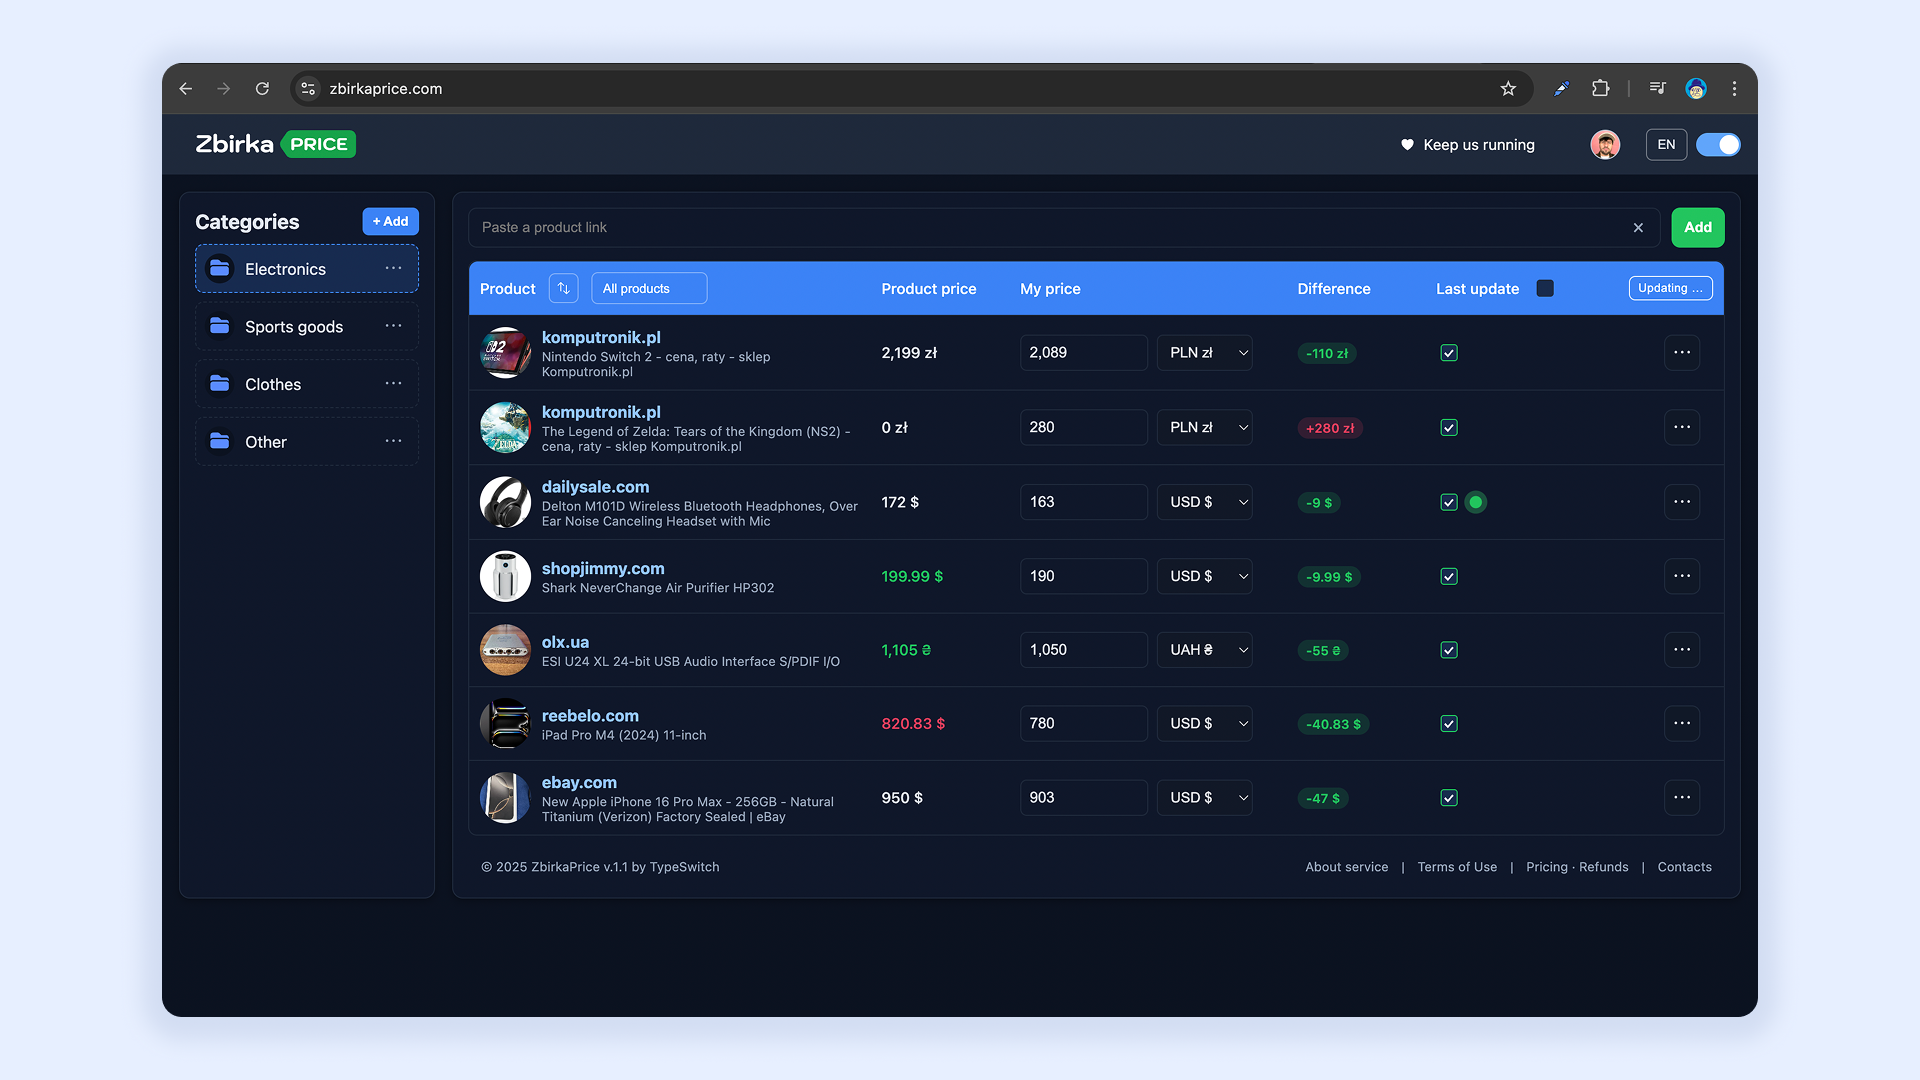Viewport: 1920px width, 1080px height.
Task: Uncheck update checkbox for Zelda product
Action: pyautogui.click(x=1449, y=428)
